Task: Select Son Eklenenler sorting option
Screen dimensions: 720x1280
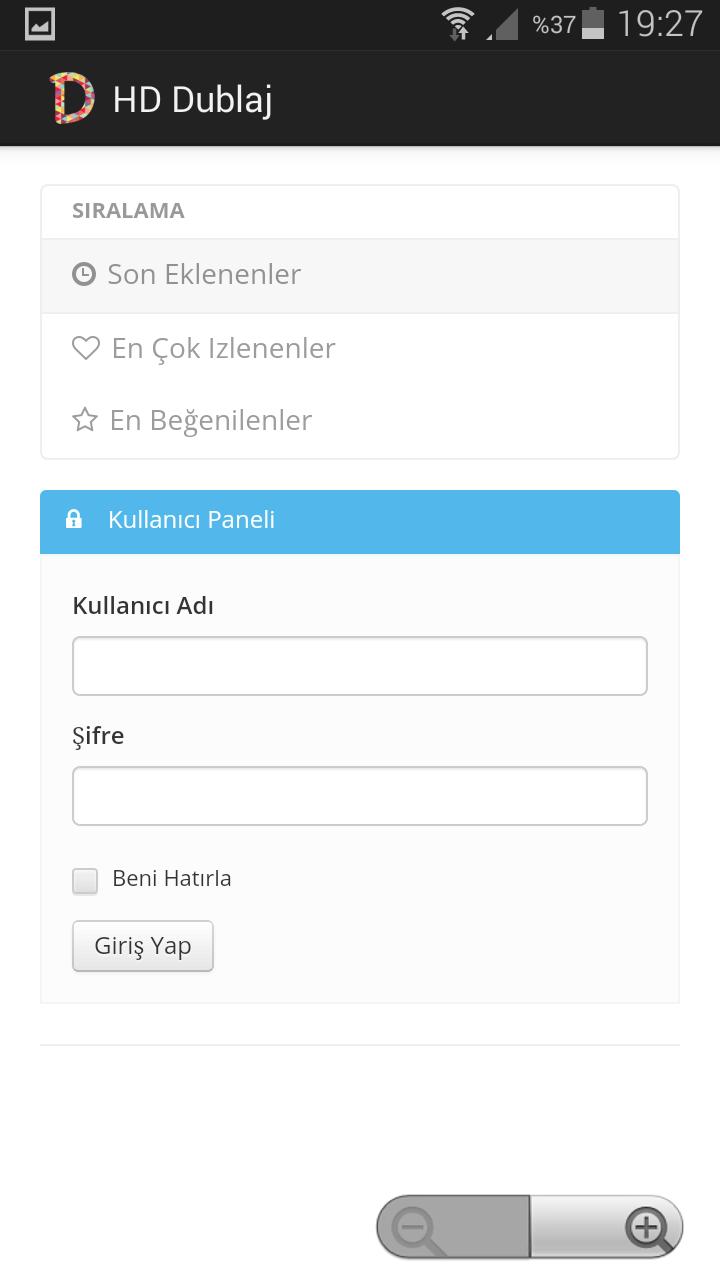Action: point(204,275)
